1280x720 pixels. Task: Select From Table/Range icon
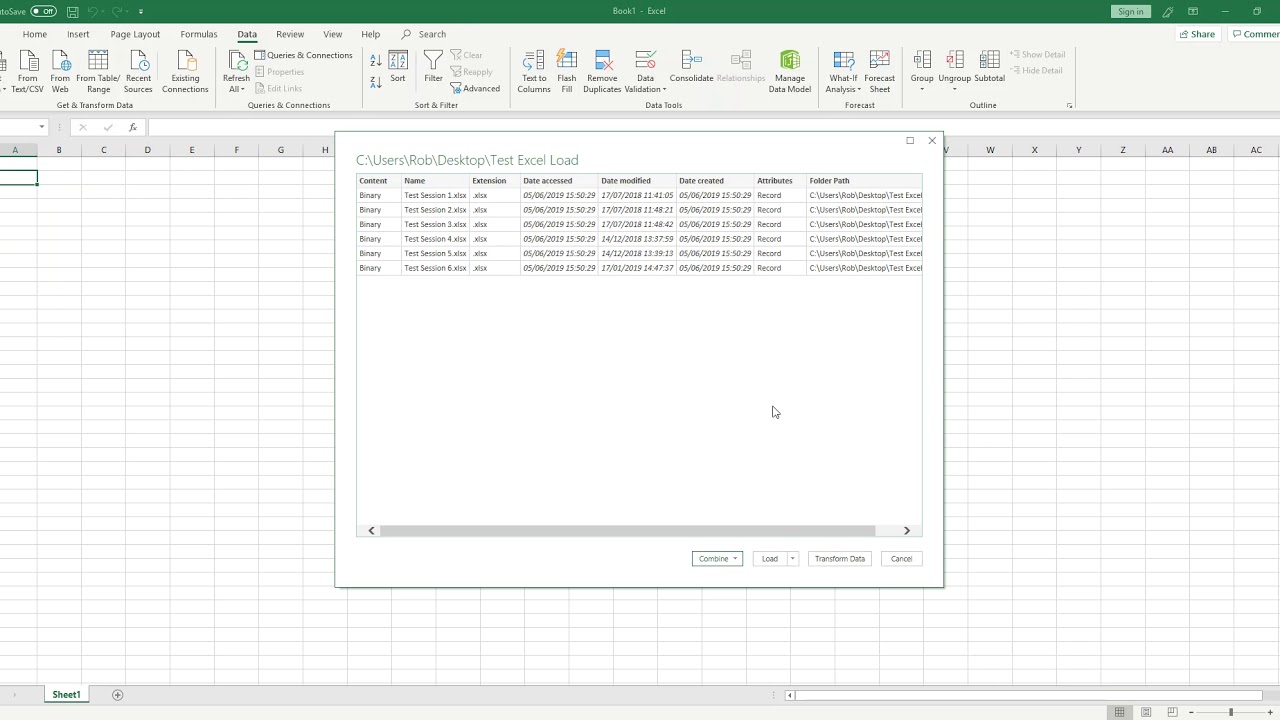98,70
